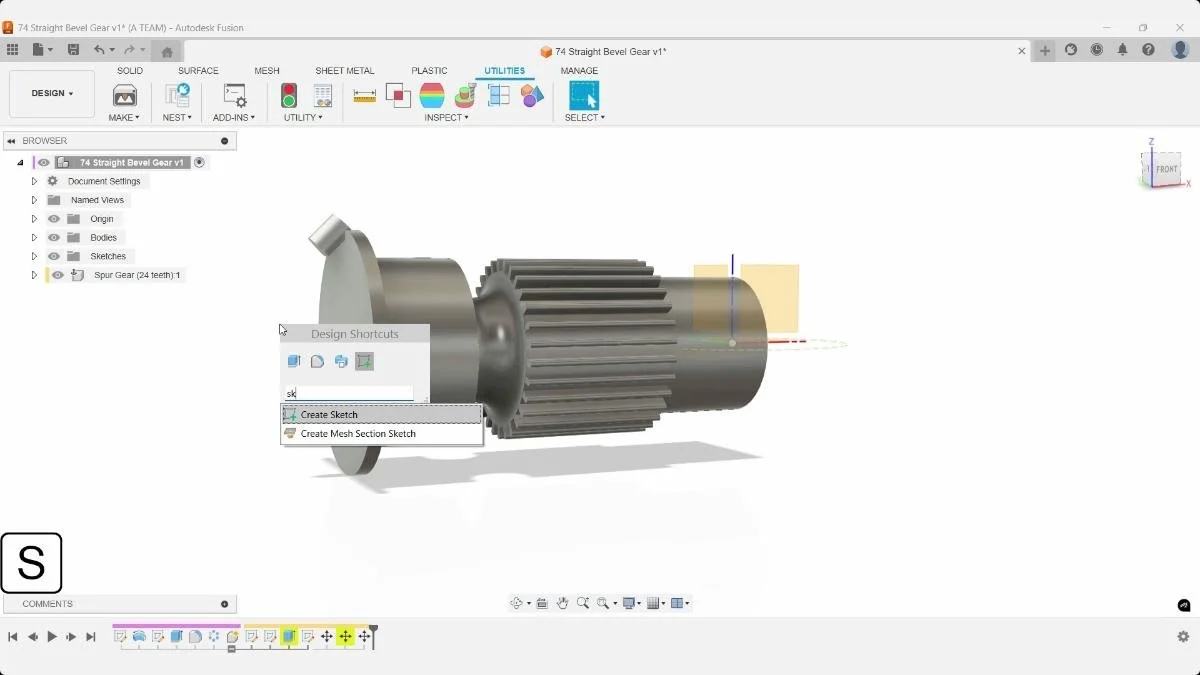Click the rainbow striped analysis icon
The height and width of the screenshot is (675, 1200).
click(432, 96)
